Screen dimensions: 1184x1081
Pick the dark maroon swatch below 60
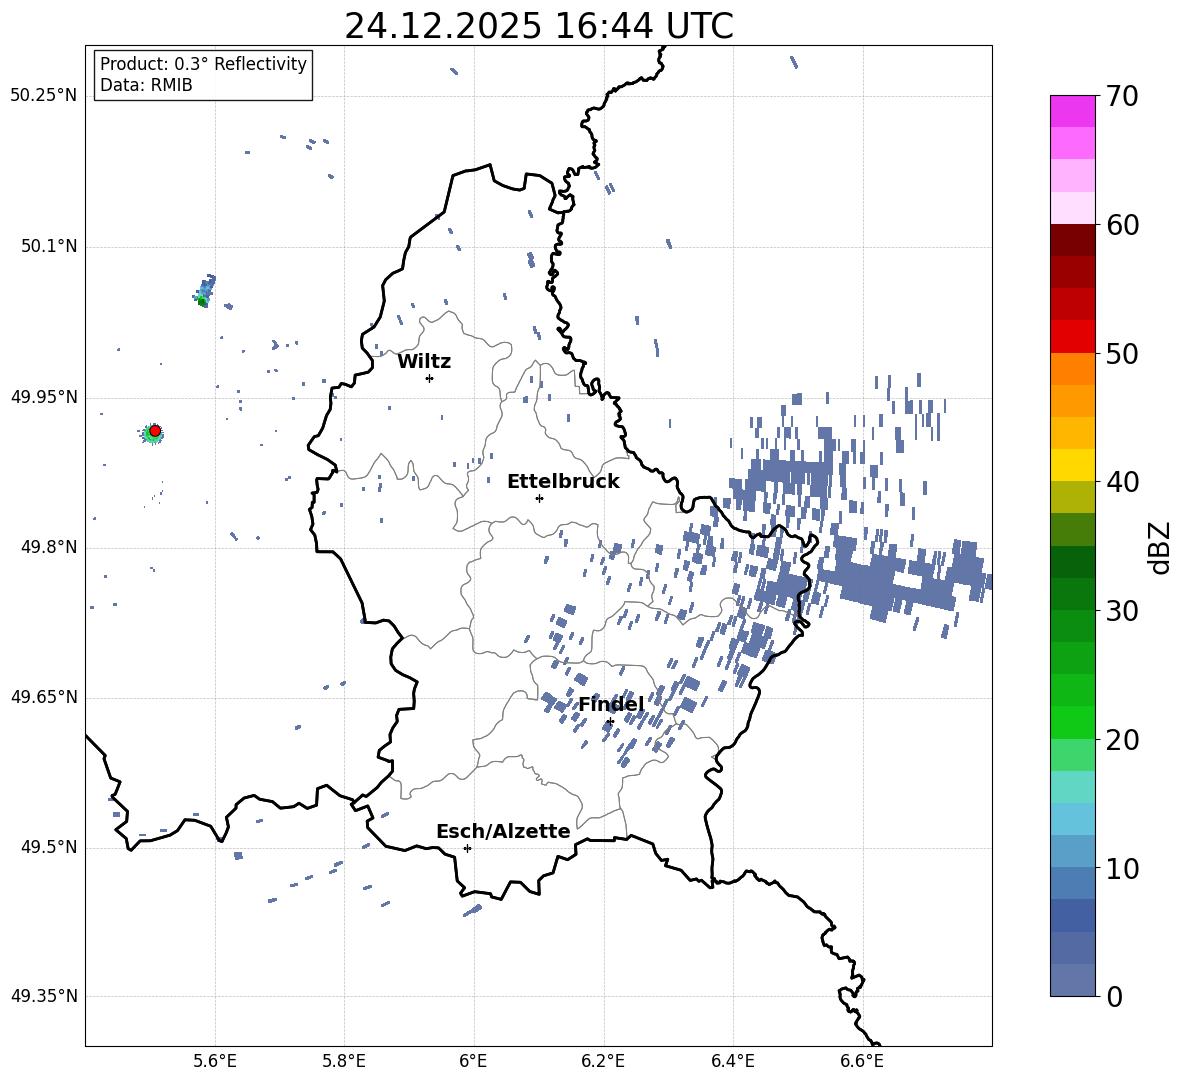[1072, 240]
